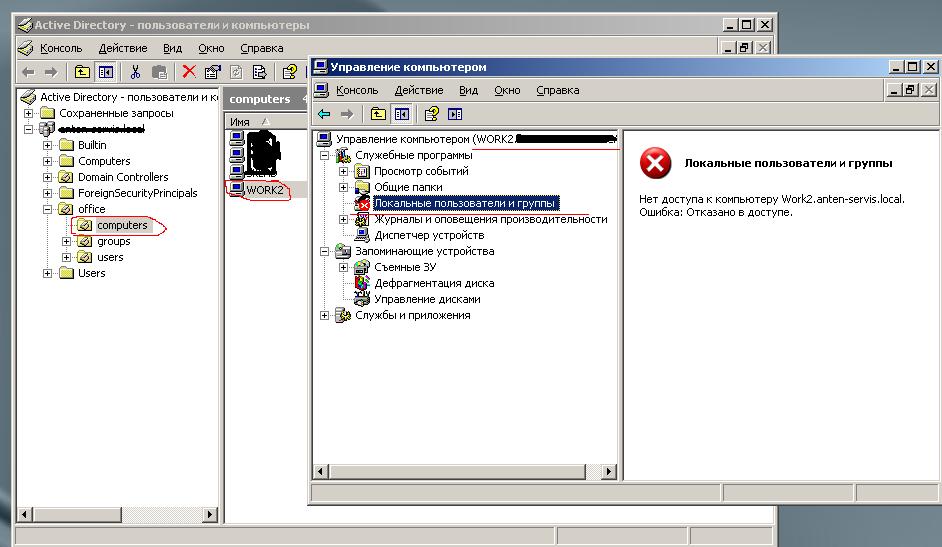Open Вид menu in Управление компьютером
This screenshot has width=942, height=547.
click(469, 90)
